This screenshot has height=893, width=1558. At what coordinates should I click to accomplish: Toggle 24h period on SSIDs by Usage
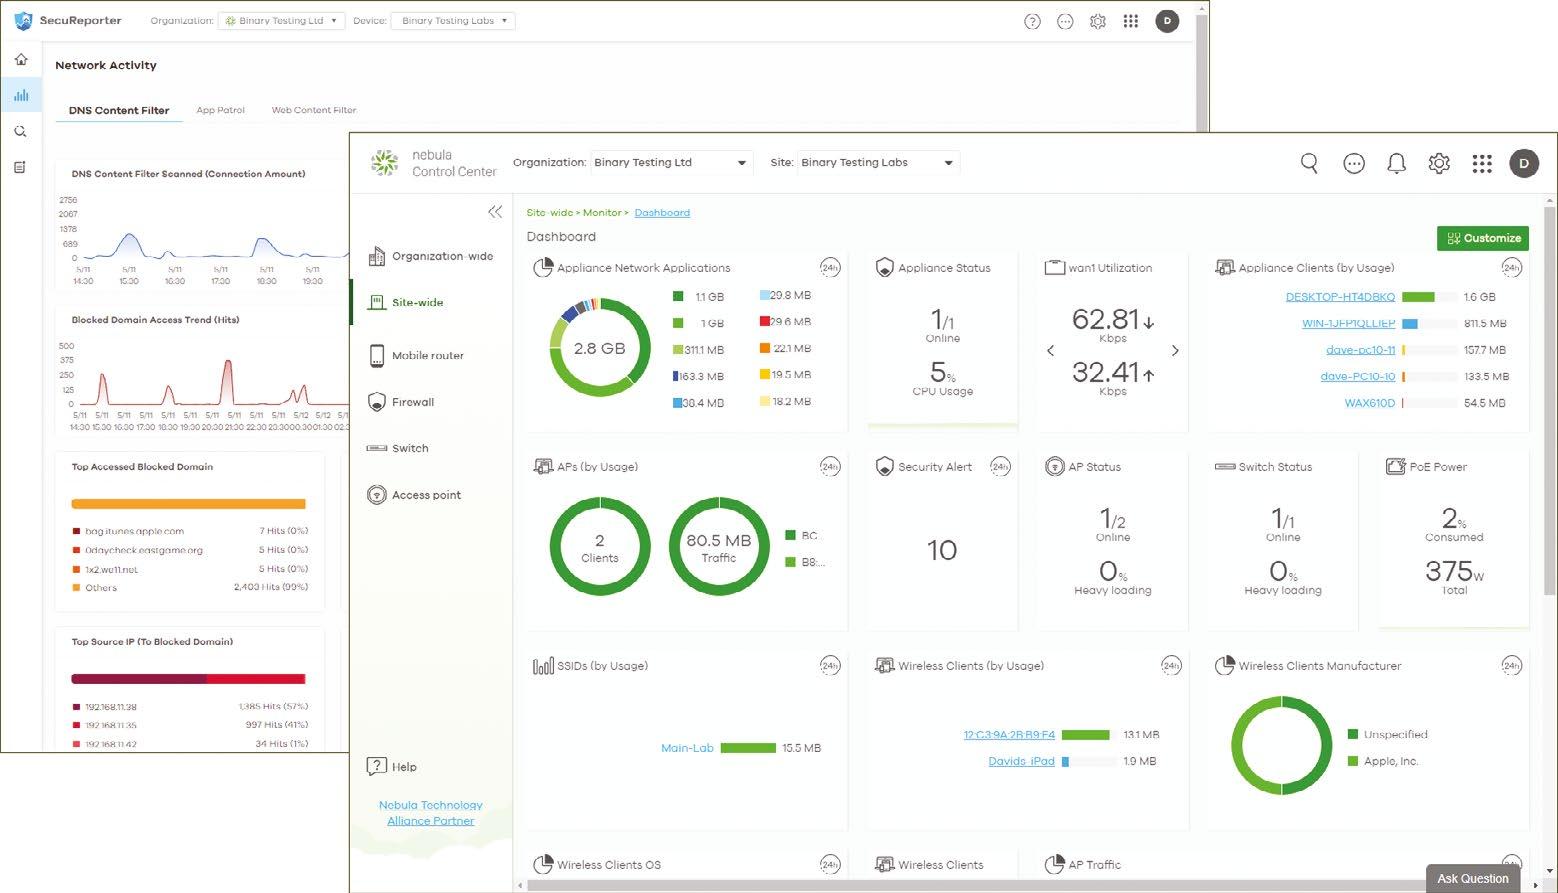pos(829,665)
